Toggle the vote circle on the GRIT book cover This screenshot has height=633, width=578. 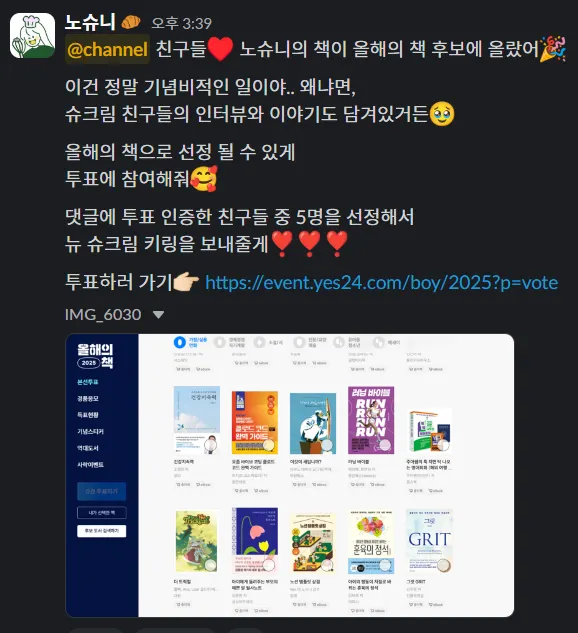coord(443,565)
